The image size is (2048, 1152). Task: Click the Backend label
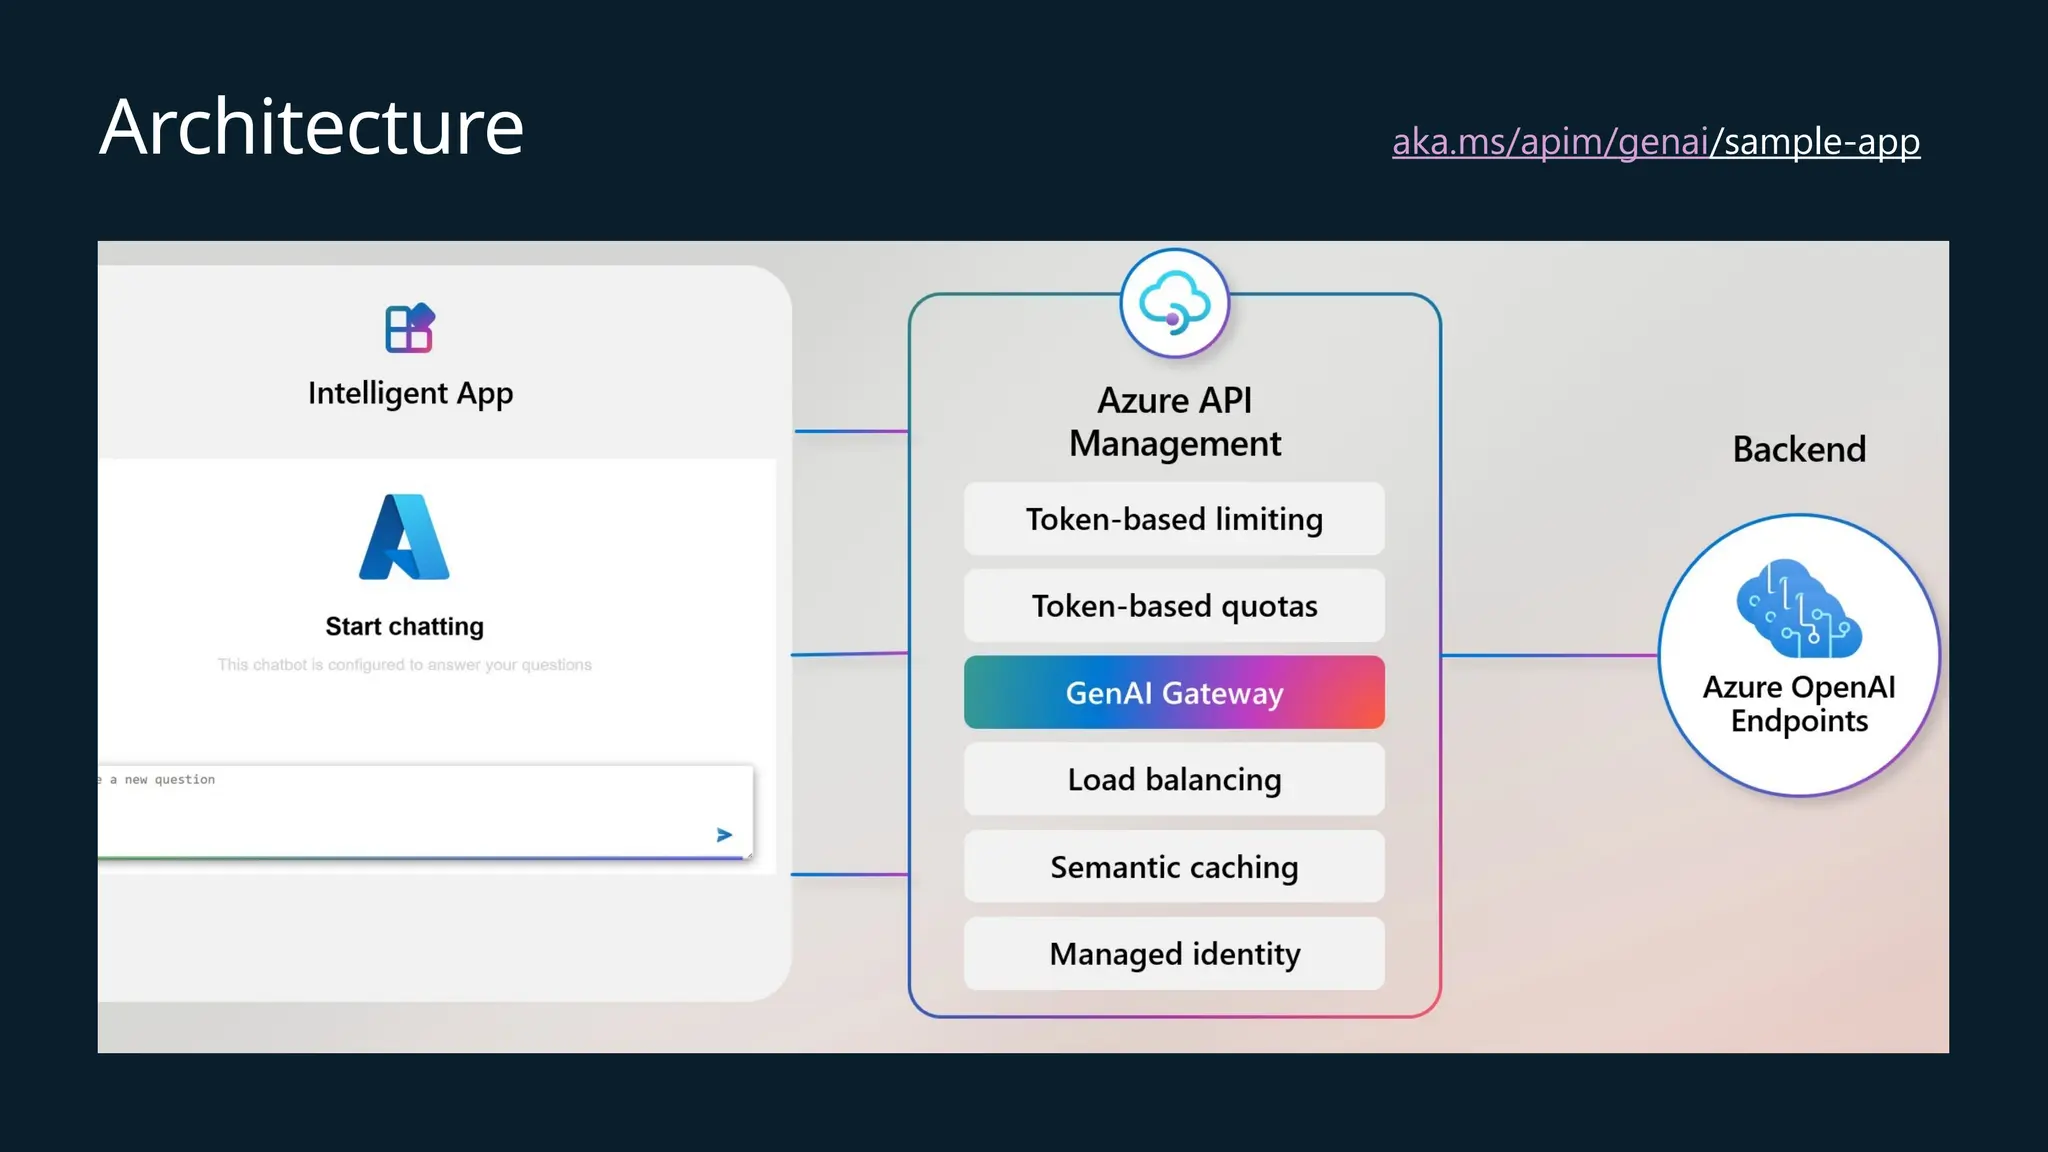click(x=1799, y=450)
